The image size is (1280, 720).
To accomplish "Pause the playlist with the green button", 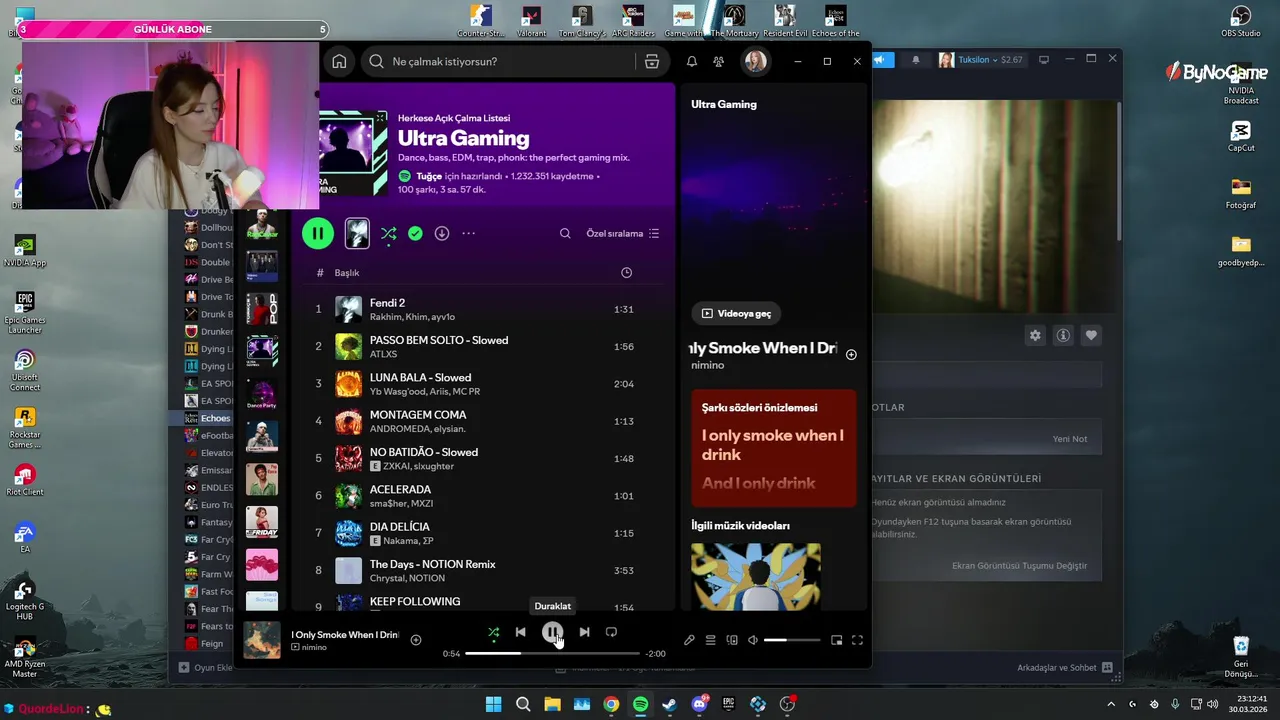I will tap(318, 233).
